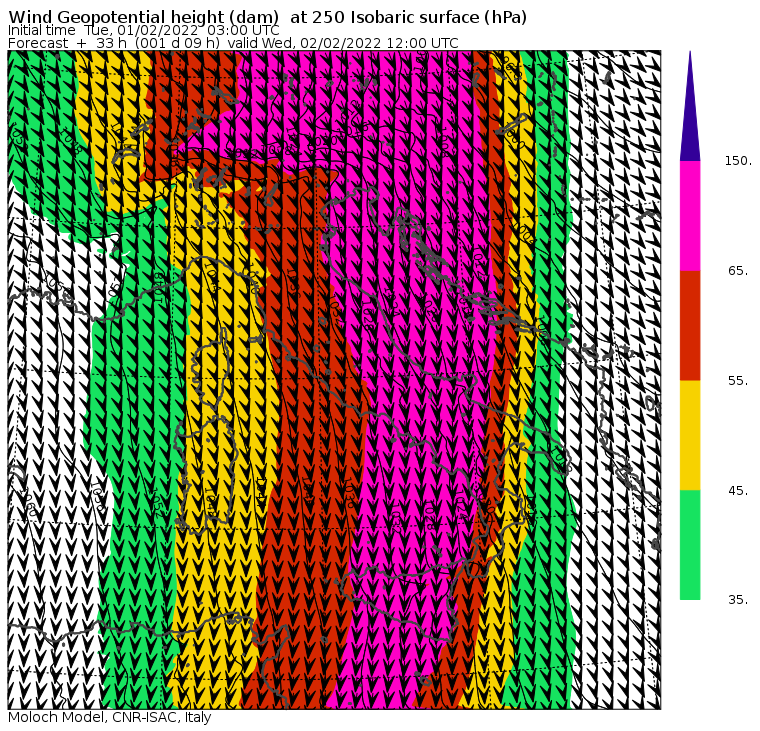760x731 pixels.
Task: Click the 'Initial time Tue, 01/02/2022 03:00 UTC' line
Action: 143,30
